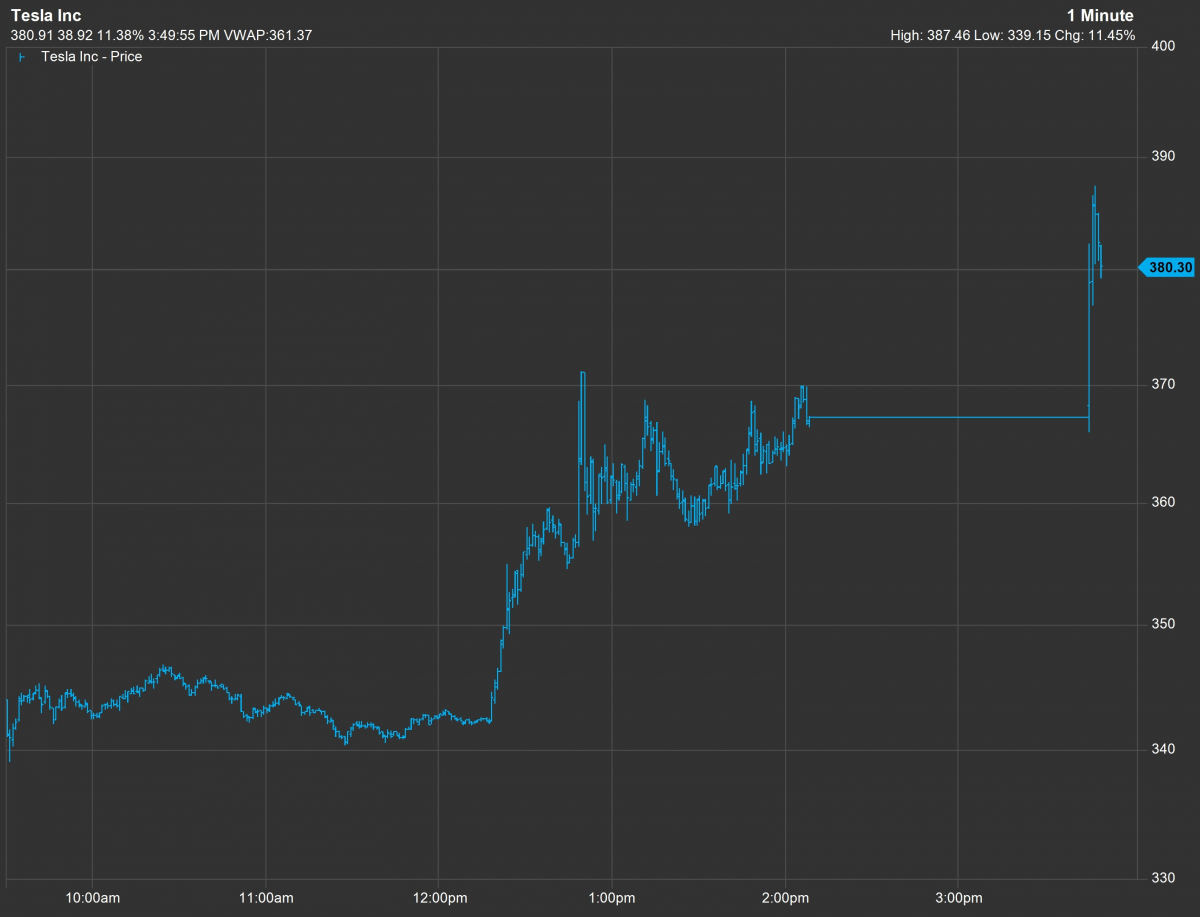Click the 360 price axis label
Image resolution: width=1200 pixels, height=917 pixels.
click(x=1161, y=501)
